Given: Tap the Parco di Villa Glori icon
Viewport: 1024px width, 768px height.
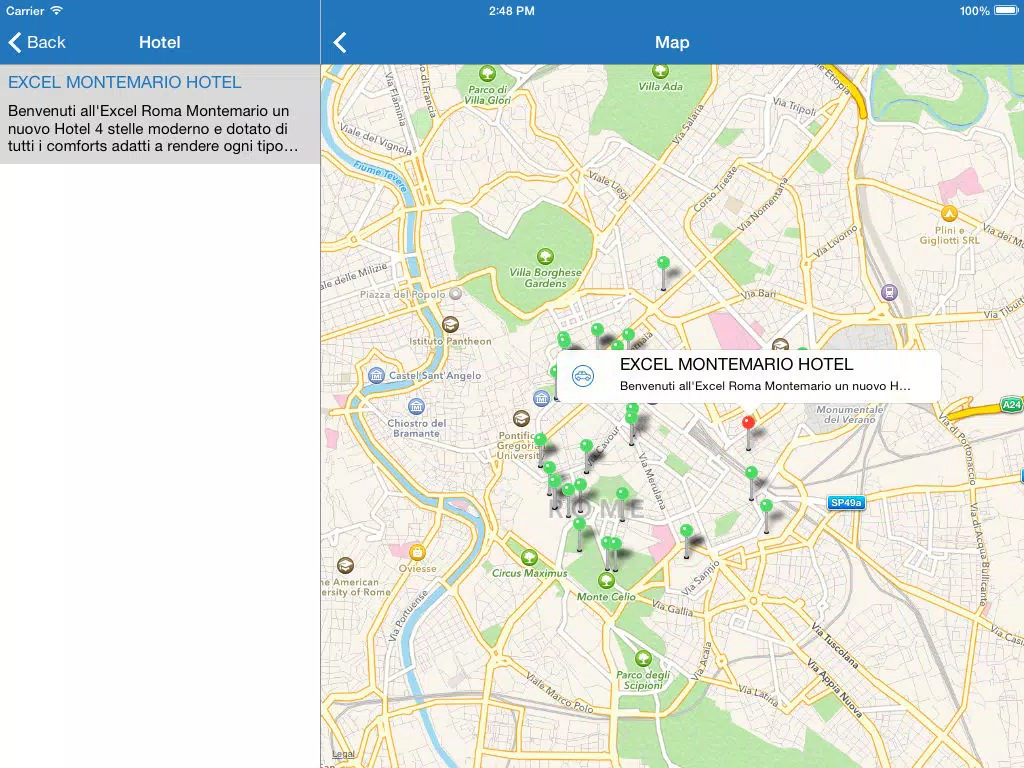Looking at the screenshot, I should [x=487, y=73].
